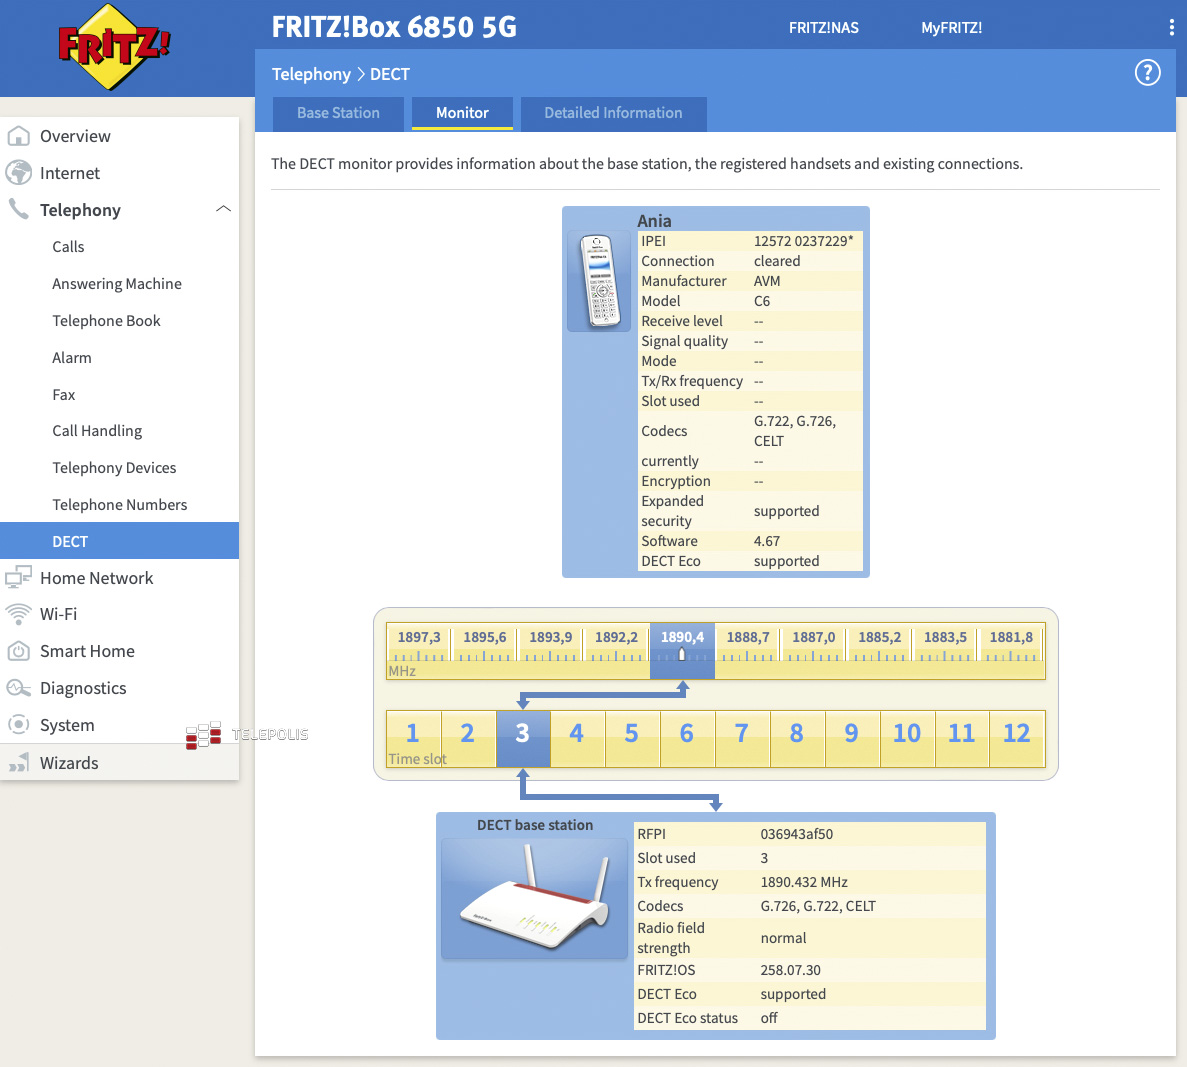This screenshot has width=1187, height=1067.
Task: Open the FRITZ!NAS link
Action: point(823,28)
